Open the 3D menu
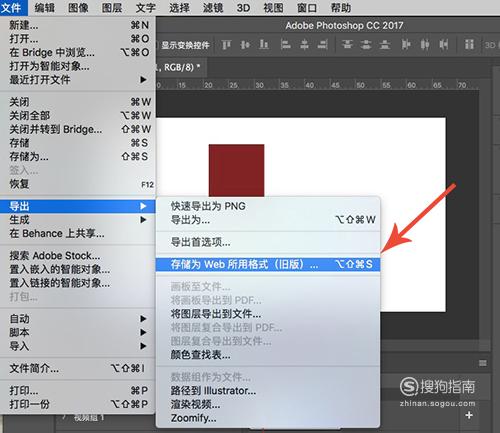500x433 pixels. (243, 8)
